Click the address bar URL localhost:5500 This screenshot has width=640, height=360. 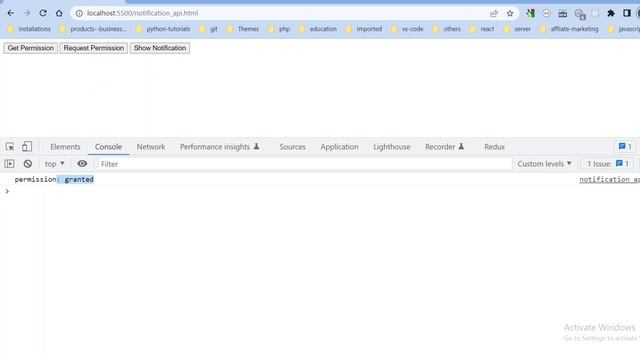pos(142,13)
